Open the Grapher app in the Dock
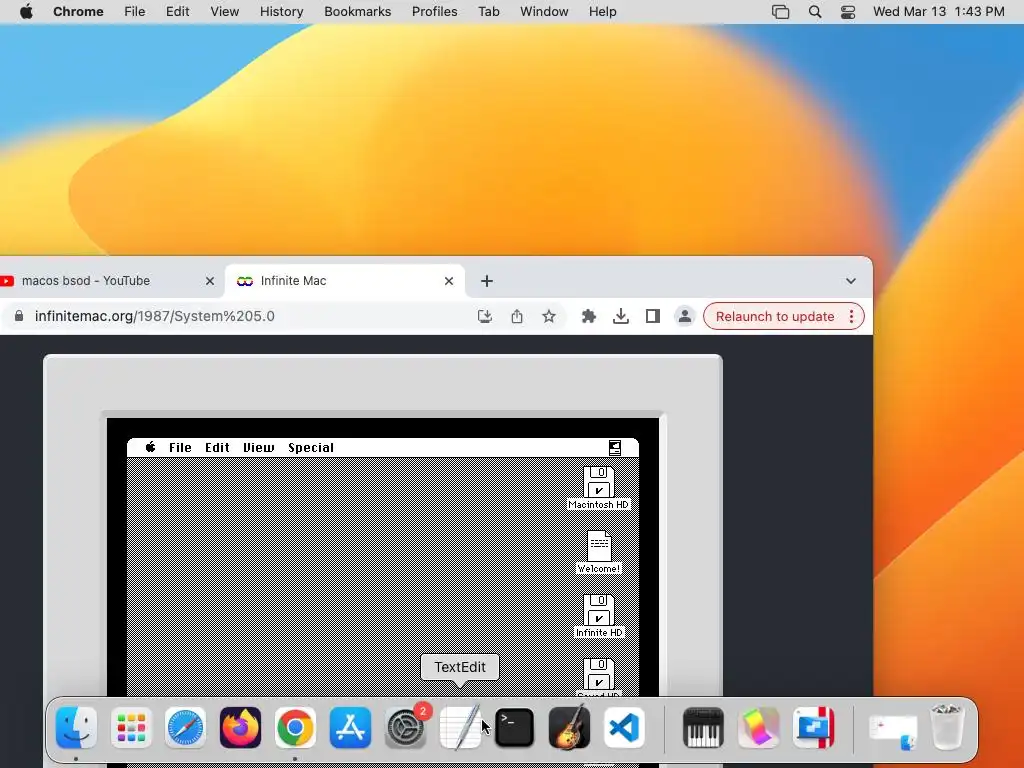The height and width of the screenshot is (768, 1024). coord(759,728)
